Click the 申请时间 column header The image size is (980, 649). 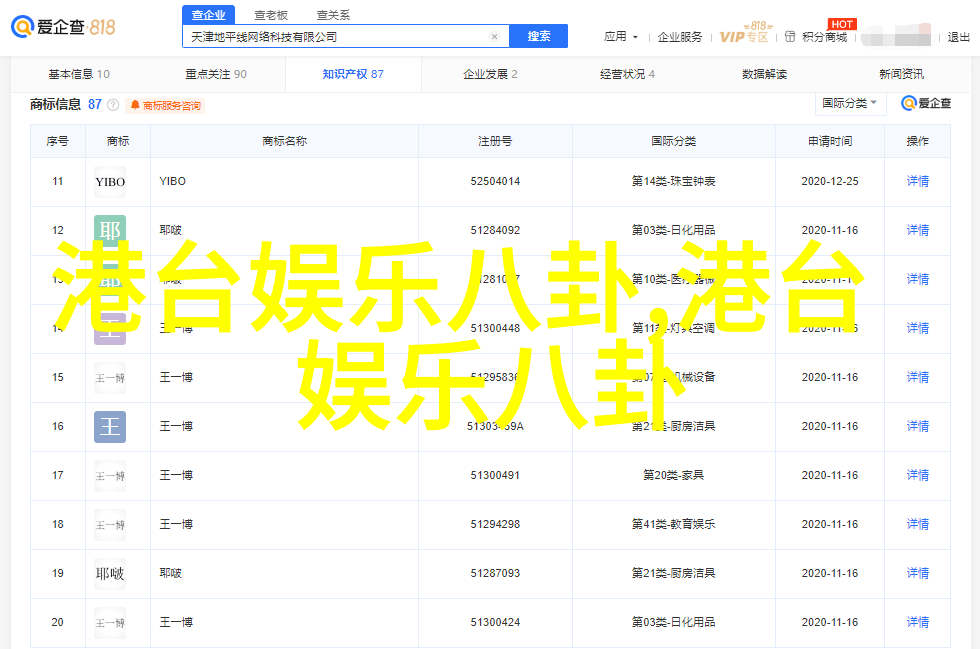829,141
